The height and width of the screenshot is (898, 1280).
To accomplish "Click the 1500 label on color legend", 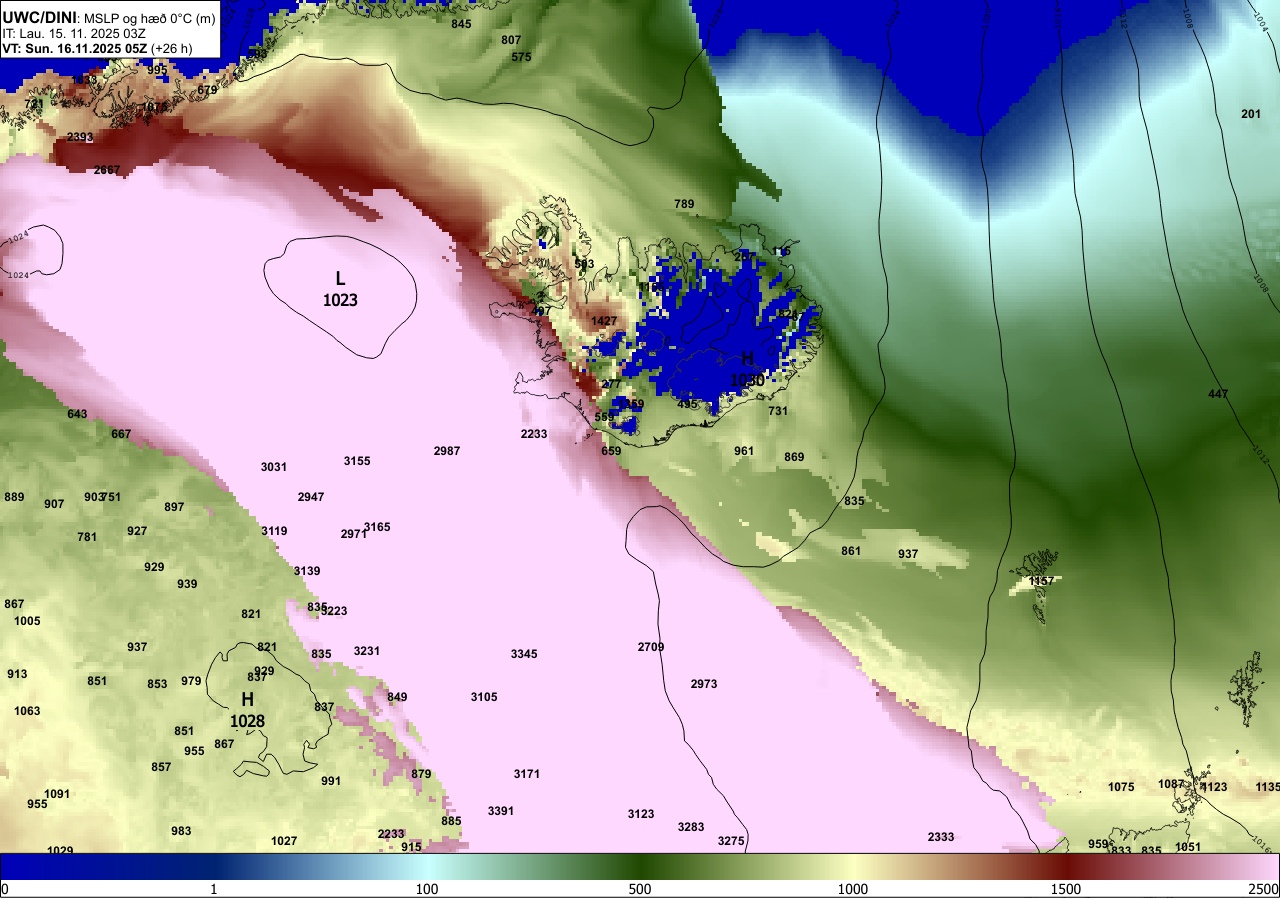I will tap(1066, 889).
